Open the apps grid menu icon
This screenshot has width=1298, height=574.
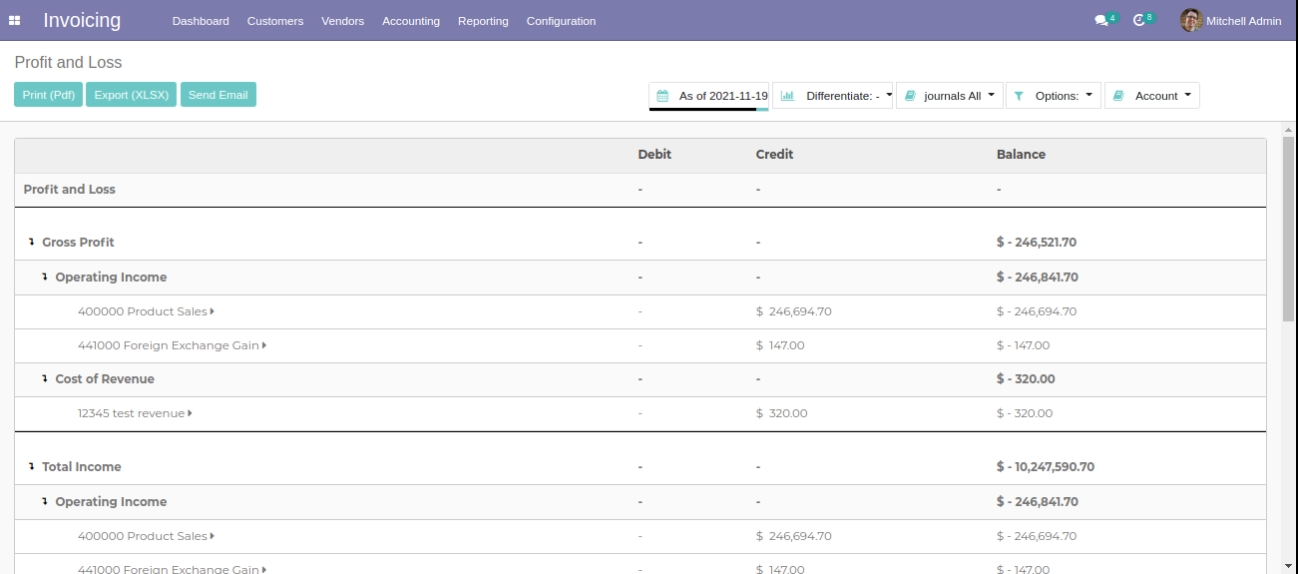22,21
